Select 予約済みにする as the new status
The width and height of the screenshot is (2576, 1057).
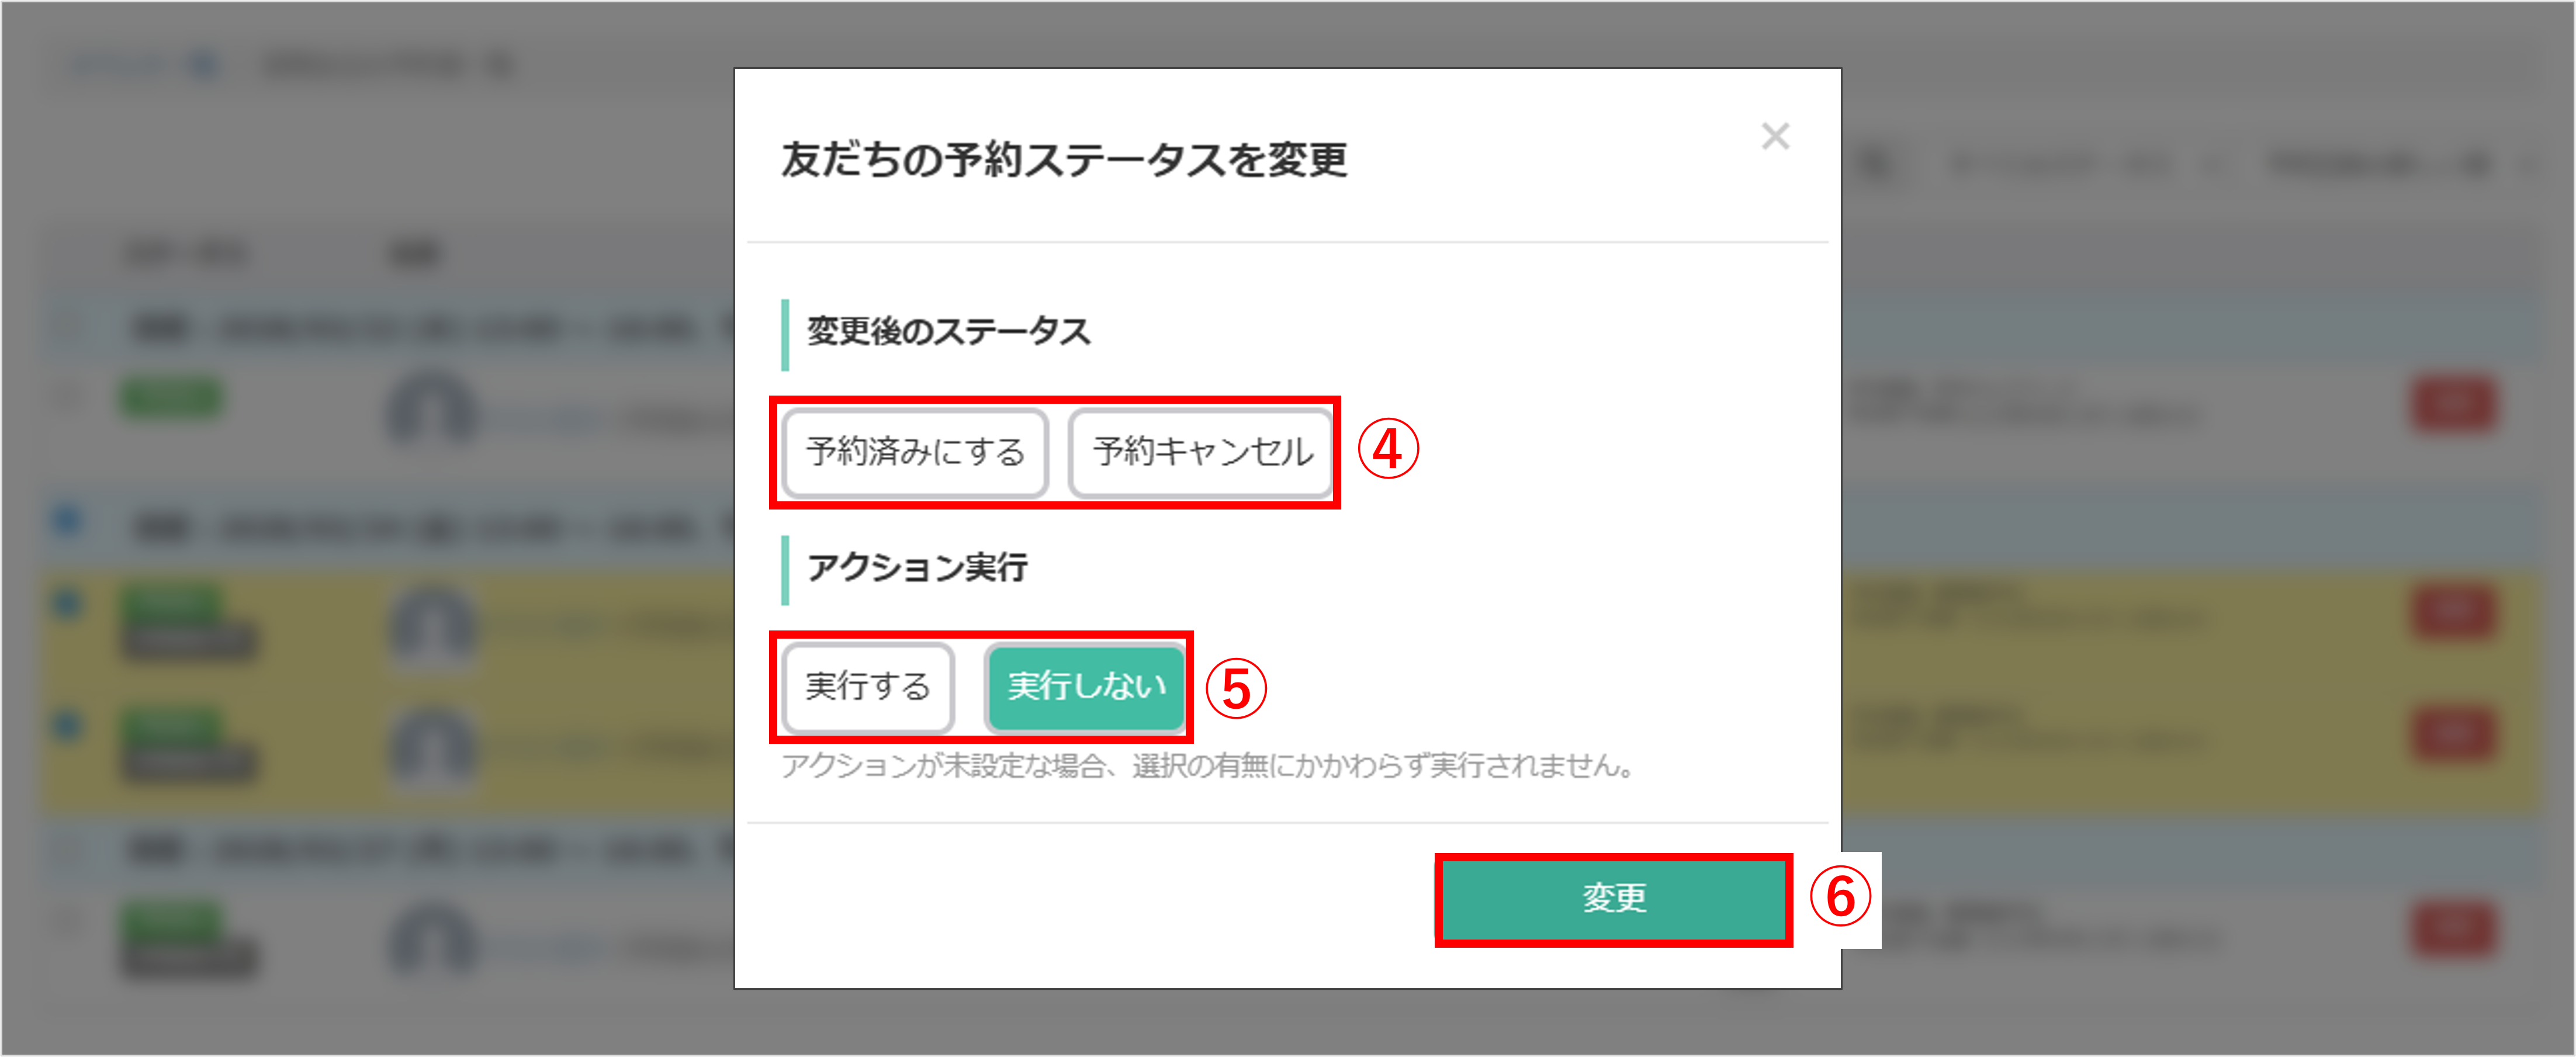(x=916, y=452)
